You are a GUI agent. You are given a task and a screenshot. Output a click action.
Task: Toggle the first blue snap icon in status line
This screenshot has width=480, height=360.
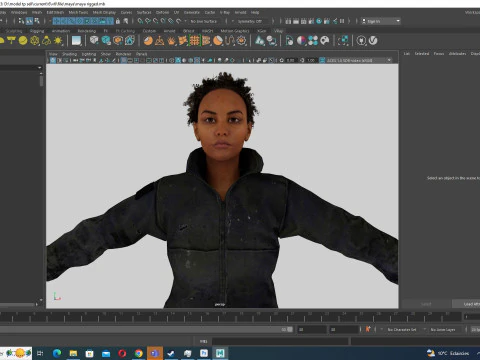tap(56, 21)
